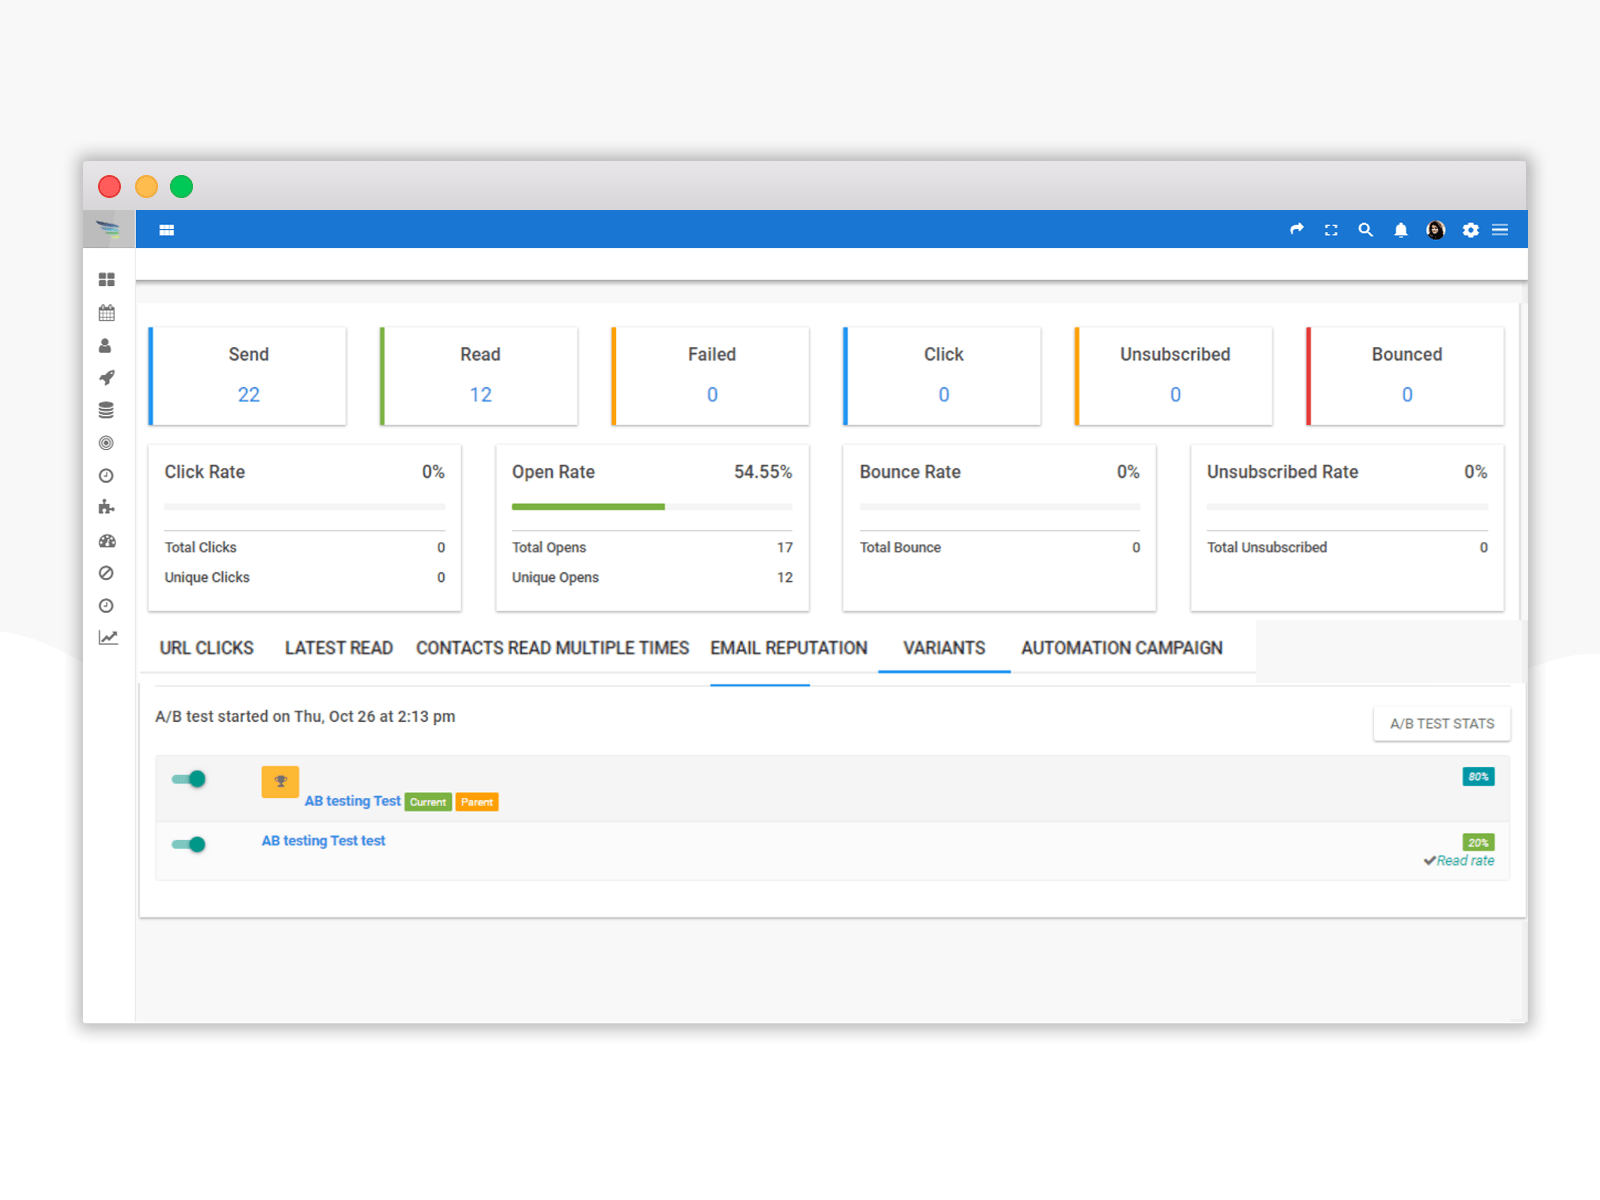This screenshot has height=1200, width=1600.
Task: Select the Failed stat card
Action: 711,376
